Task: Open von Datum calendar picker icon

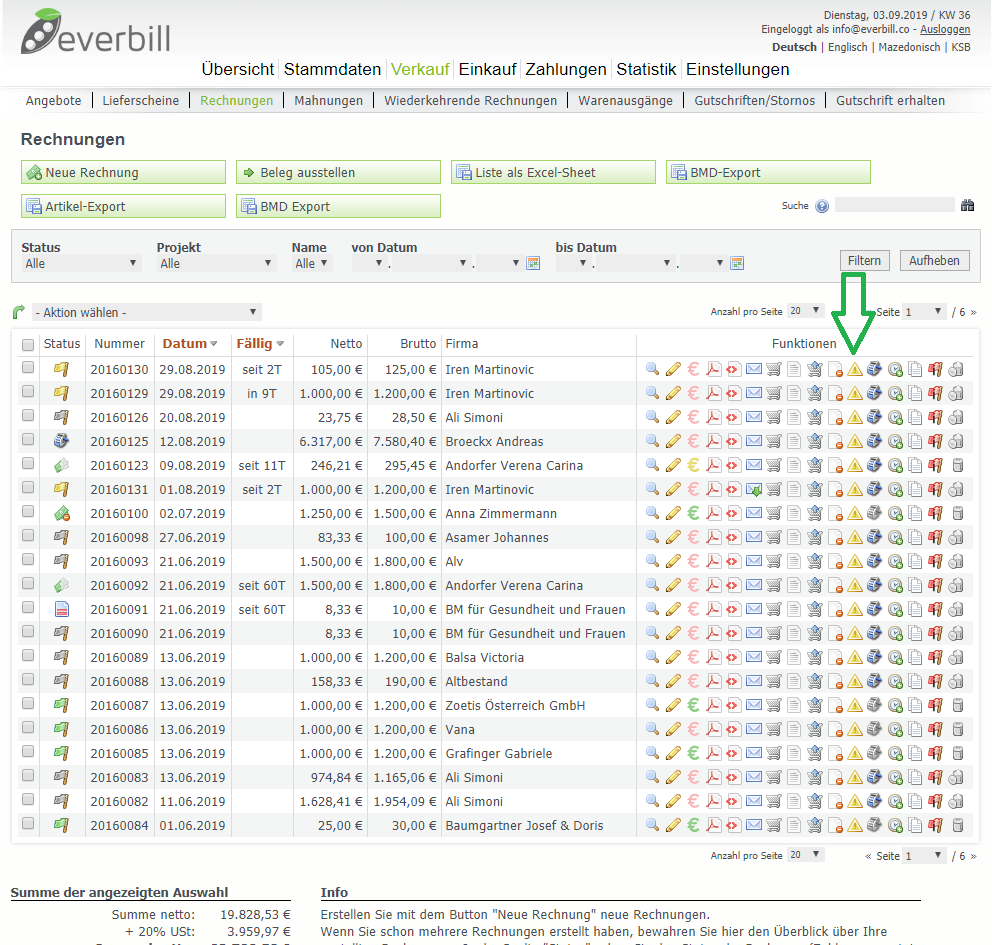Action: (x=533, y=263)
